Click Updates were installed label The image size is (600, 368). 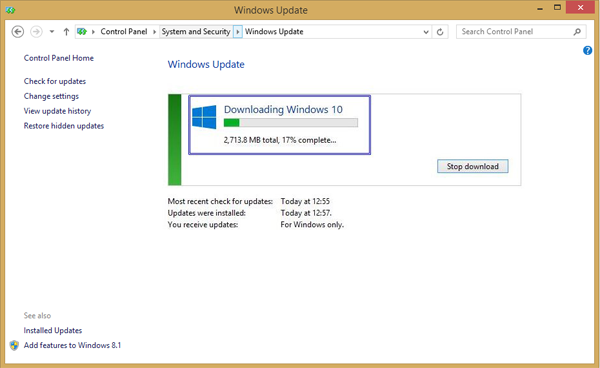click(207, 213)
